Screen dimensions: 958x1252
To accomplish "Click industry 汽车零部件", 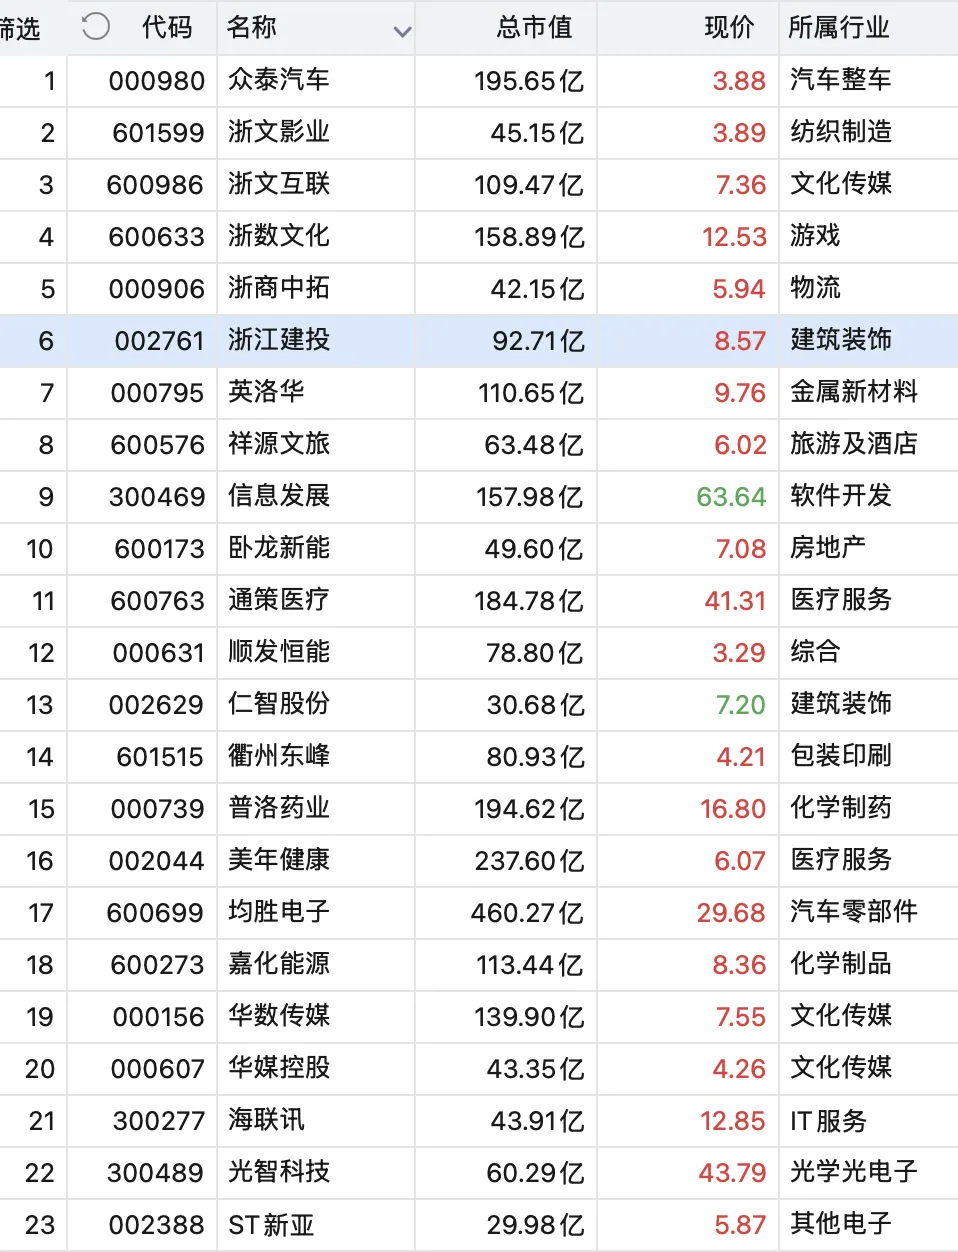I will (x=854, y=912).
